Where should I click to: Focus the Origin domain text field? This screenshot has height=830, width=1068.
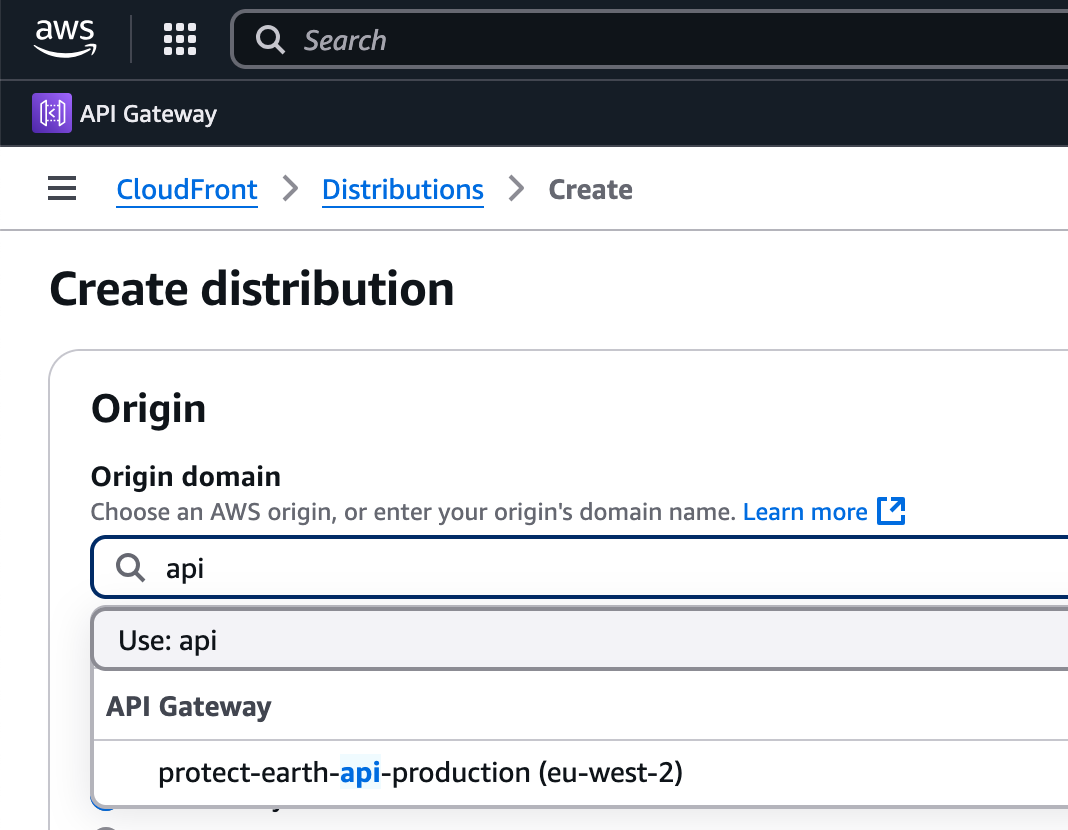400,567
